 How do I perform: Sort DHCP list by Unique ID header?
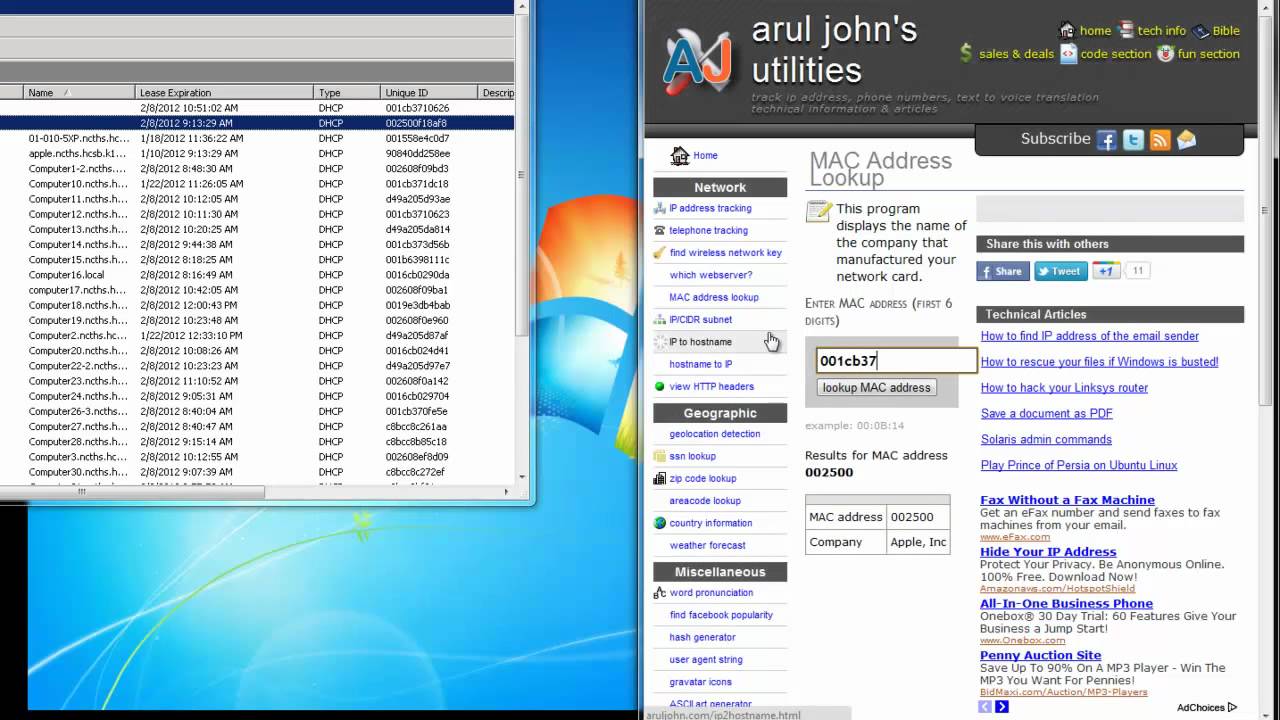tap(430, 93)
